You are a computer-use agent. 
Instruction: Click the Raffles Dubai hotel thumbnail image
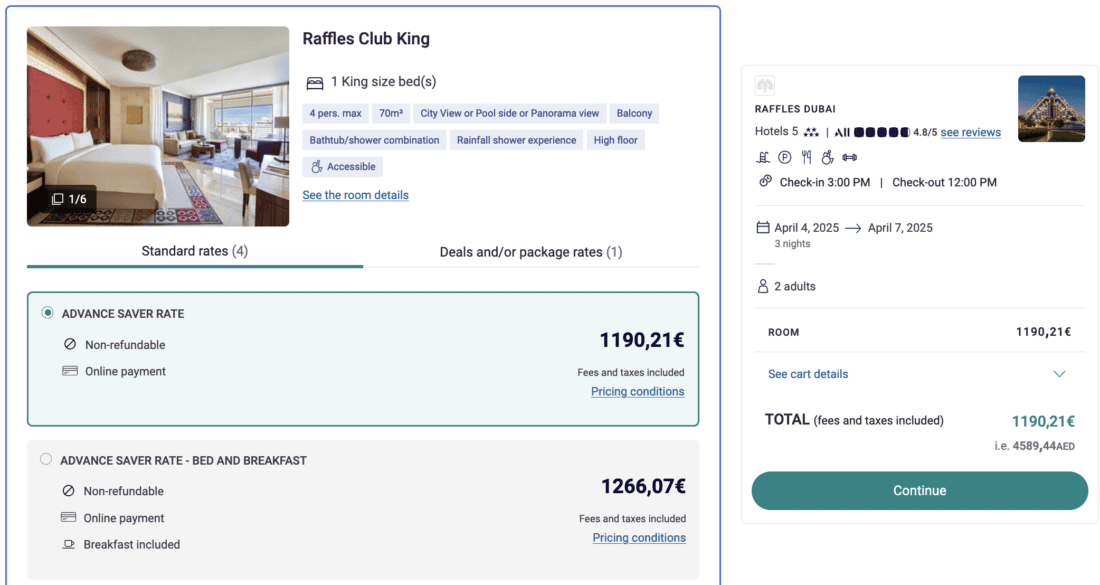1051,109
